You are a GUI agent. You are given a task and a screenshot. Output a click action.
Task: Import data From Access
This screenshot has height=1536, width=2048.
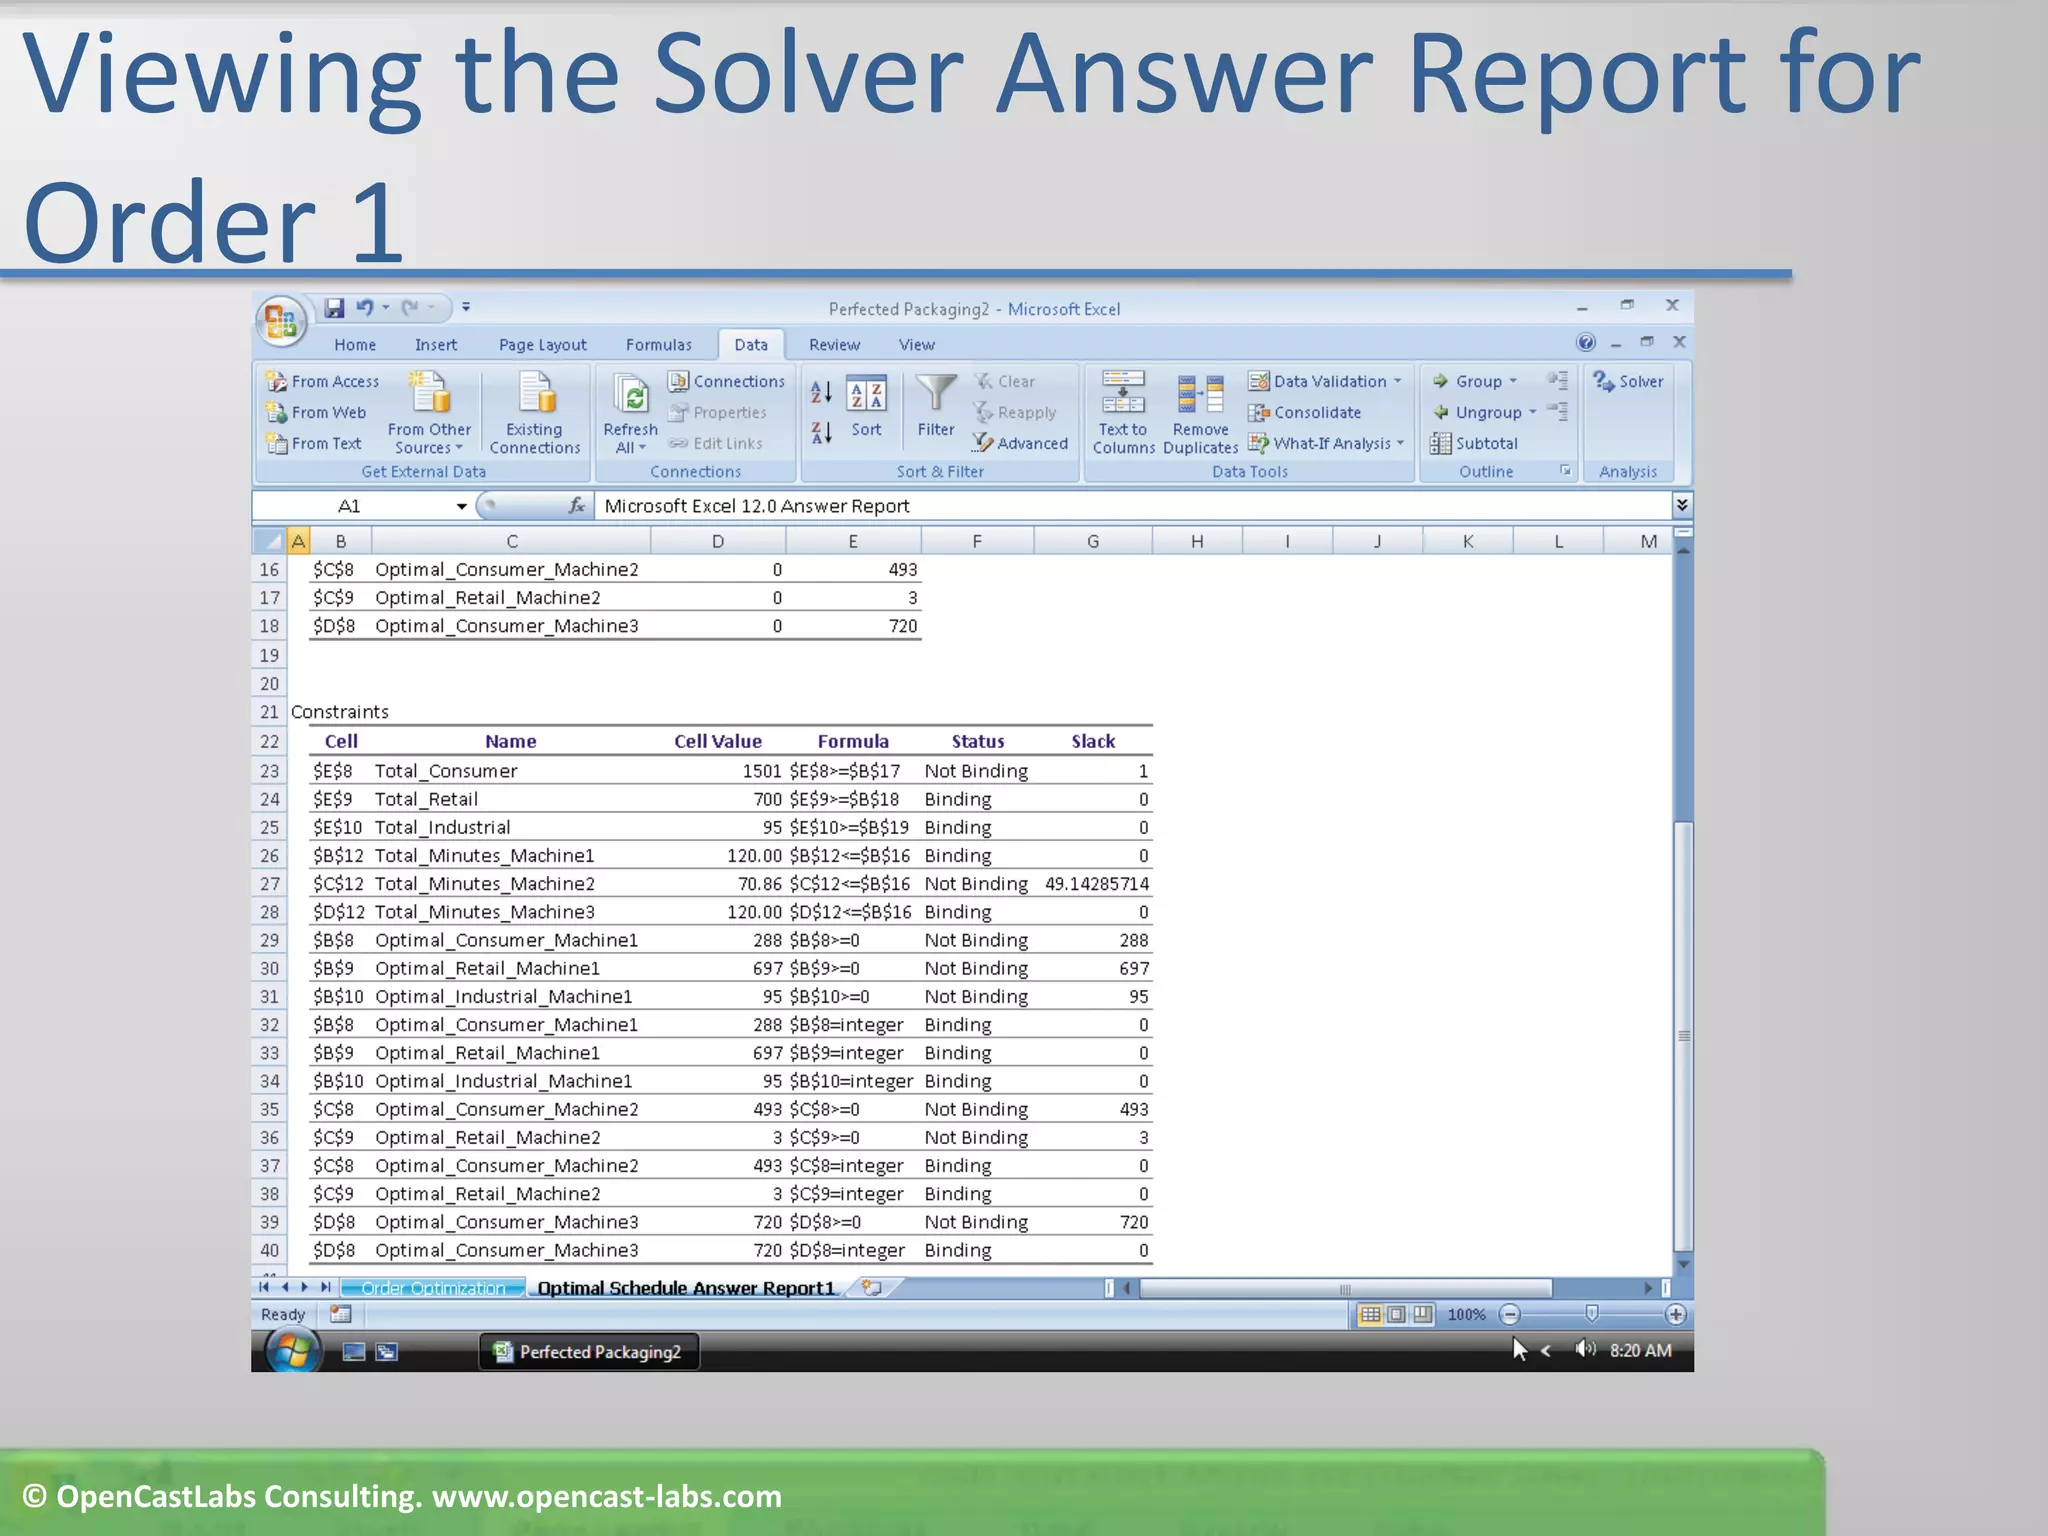point(322,381)
